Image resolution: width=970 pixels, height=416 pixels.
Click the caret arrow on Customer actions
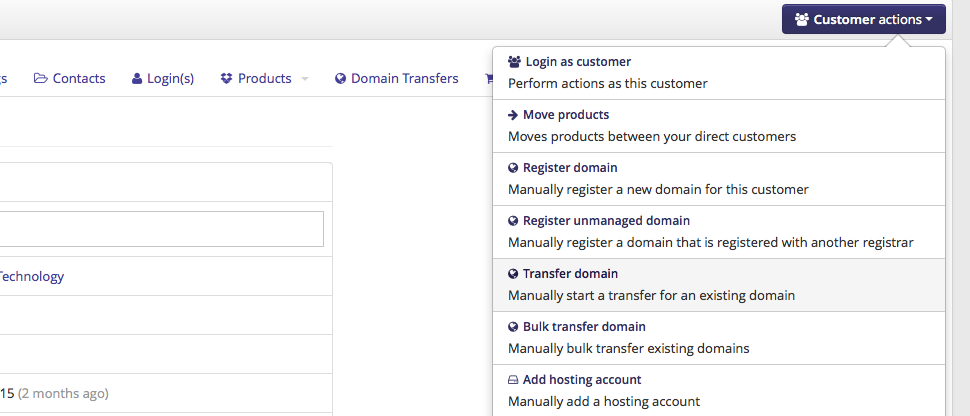[x=929, y=20]
